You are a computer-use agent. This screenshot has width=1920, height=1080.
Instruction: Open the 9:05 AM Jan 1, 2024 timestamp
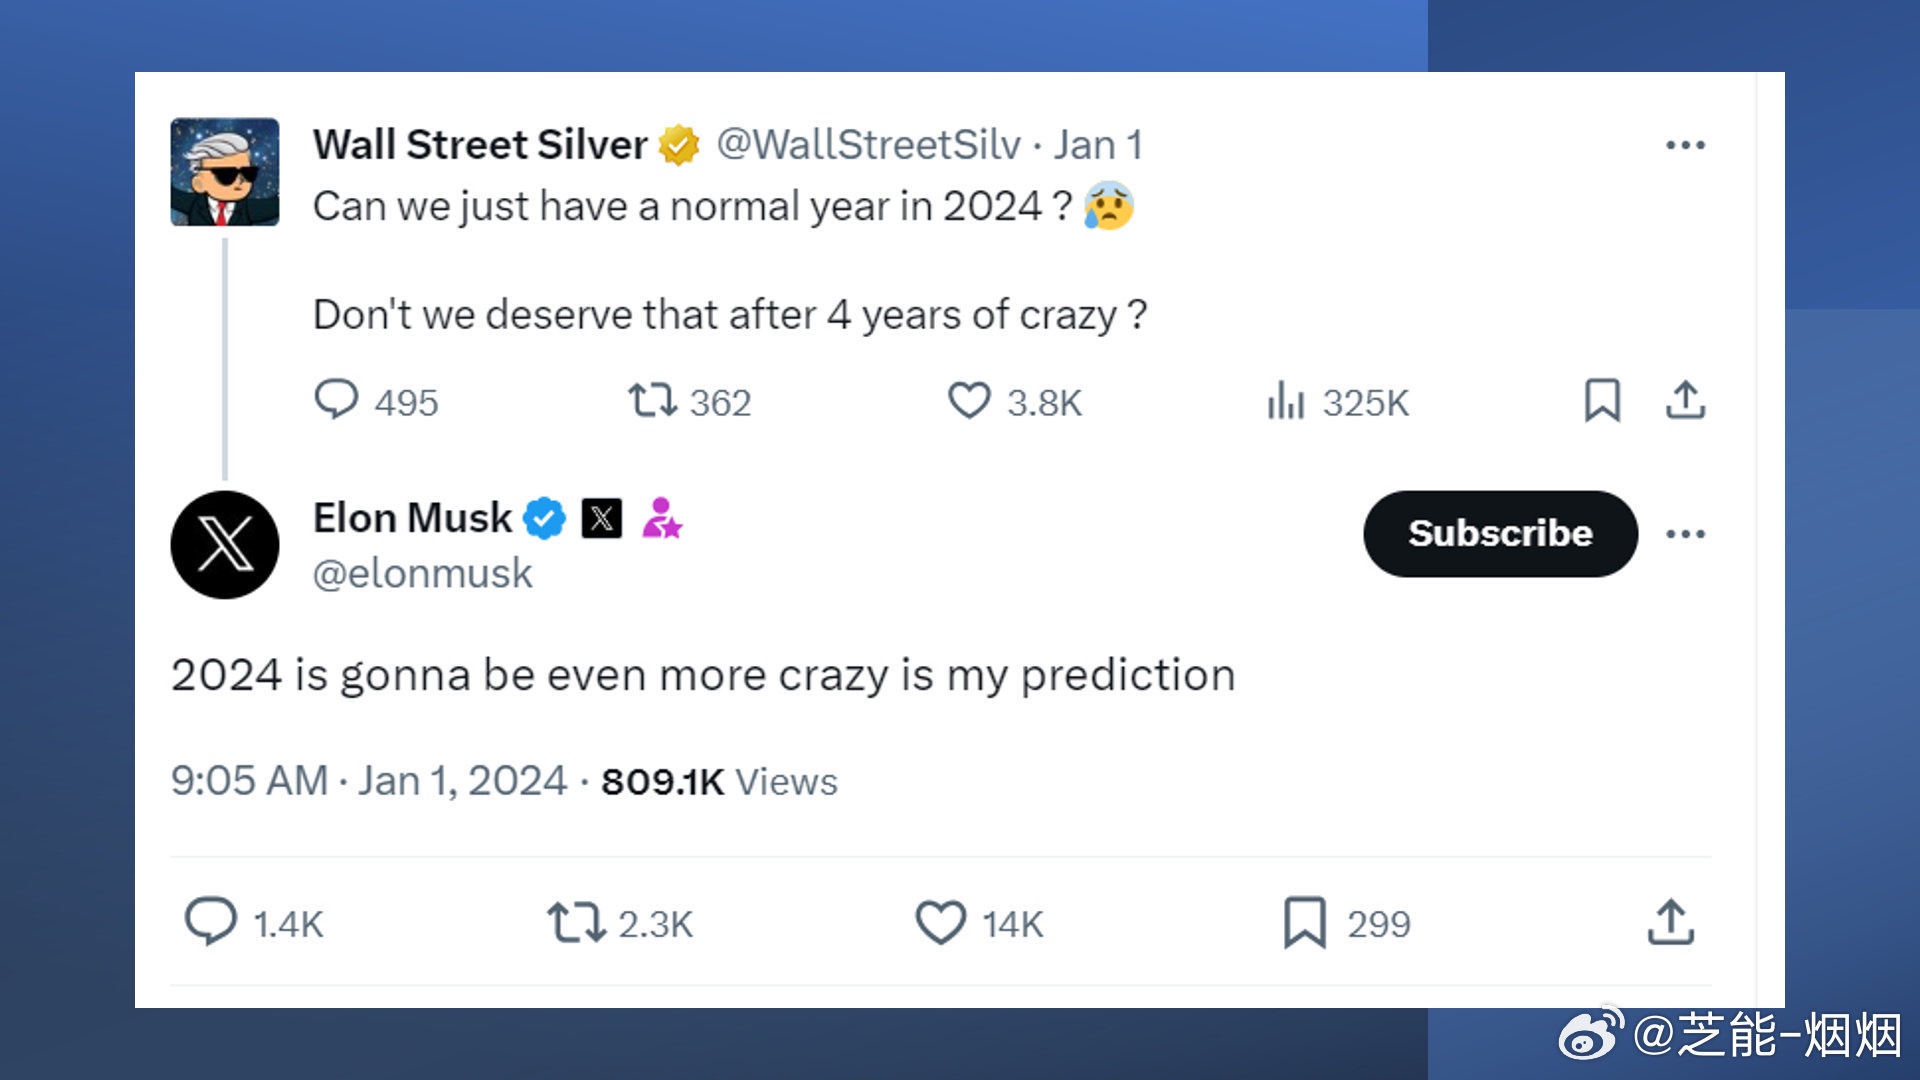[x=369, y=781]
